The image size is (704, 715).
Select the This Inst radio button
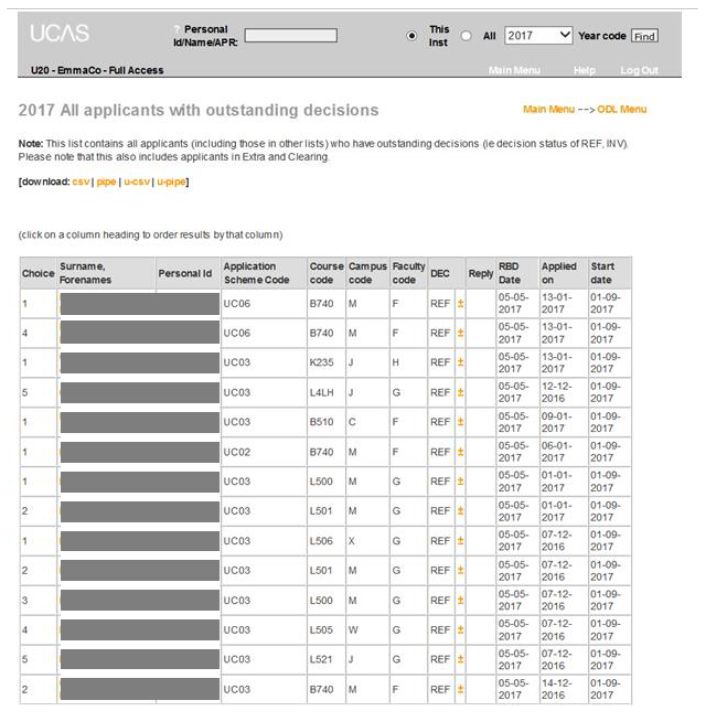[x=411, y=36]
